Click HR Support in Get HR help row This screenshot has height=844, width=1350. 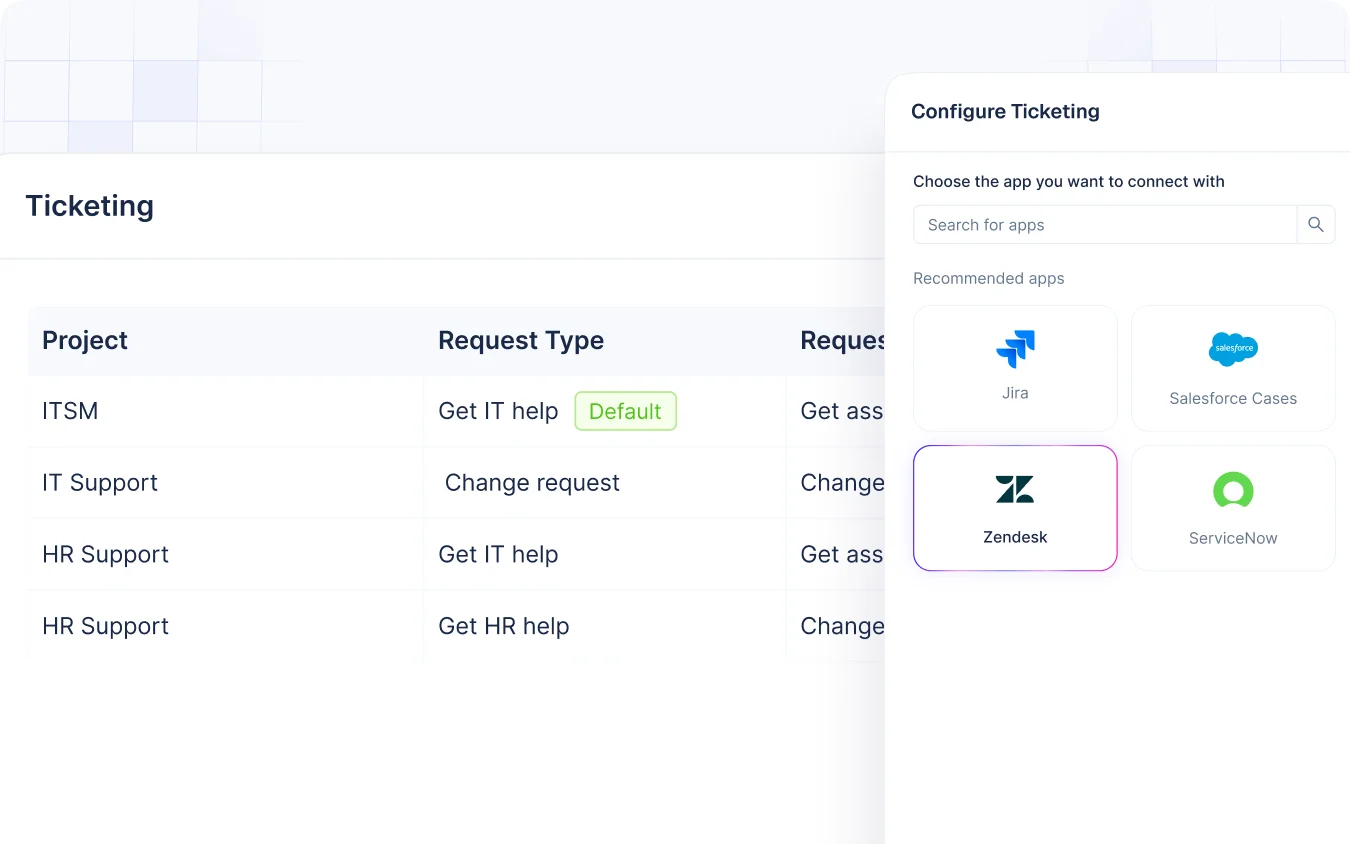pos(105,626)
